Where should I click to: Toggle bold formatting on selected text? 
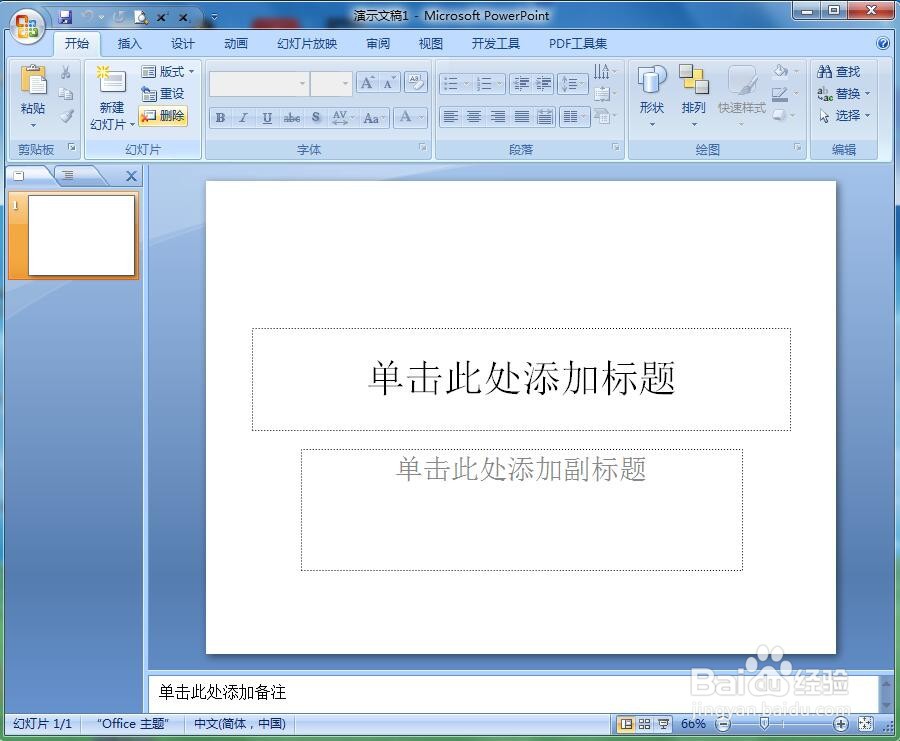tap(219, 118)
